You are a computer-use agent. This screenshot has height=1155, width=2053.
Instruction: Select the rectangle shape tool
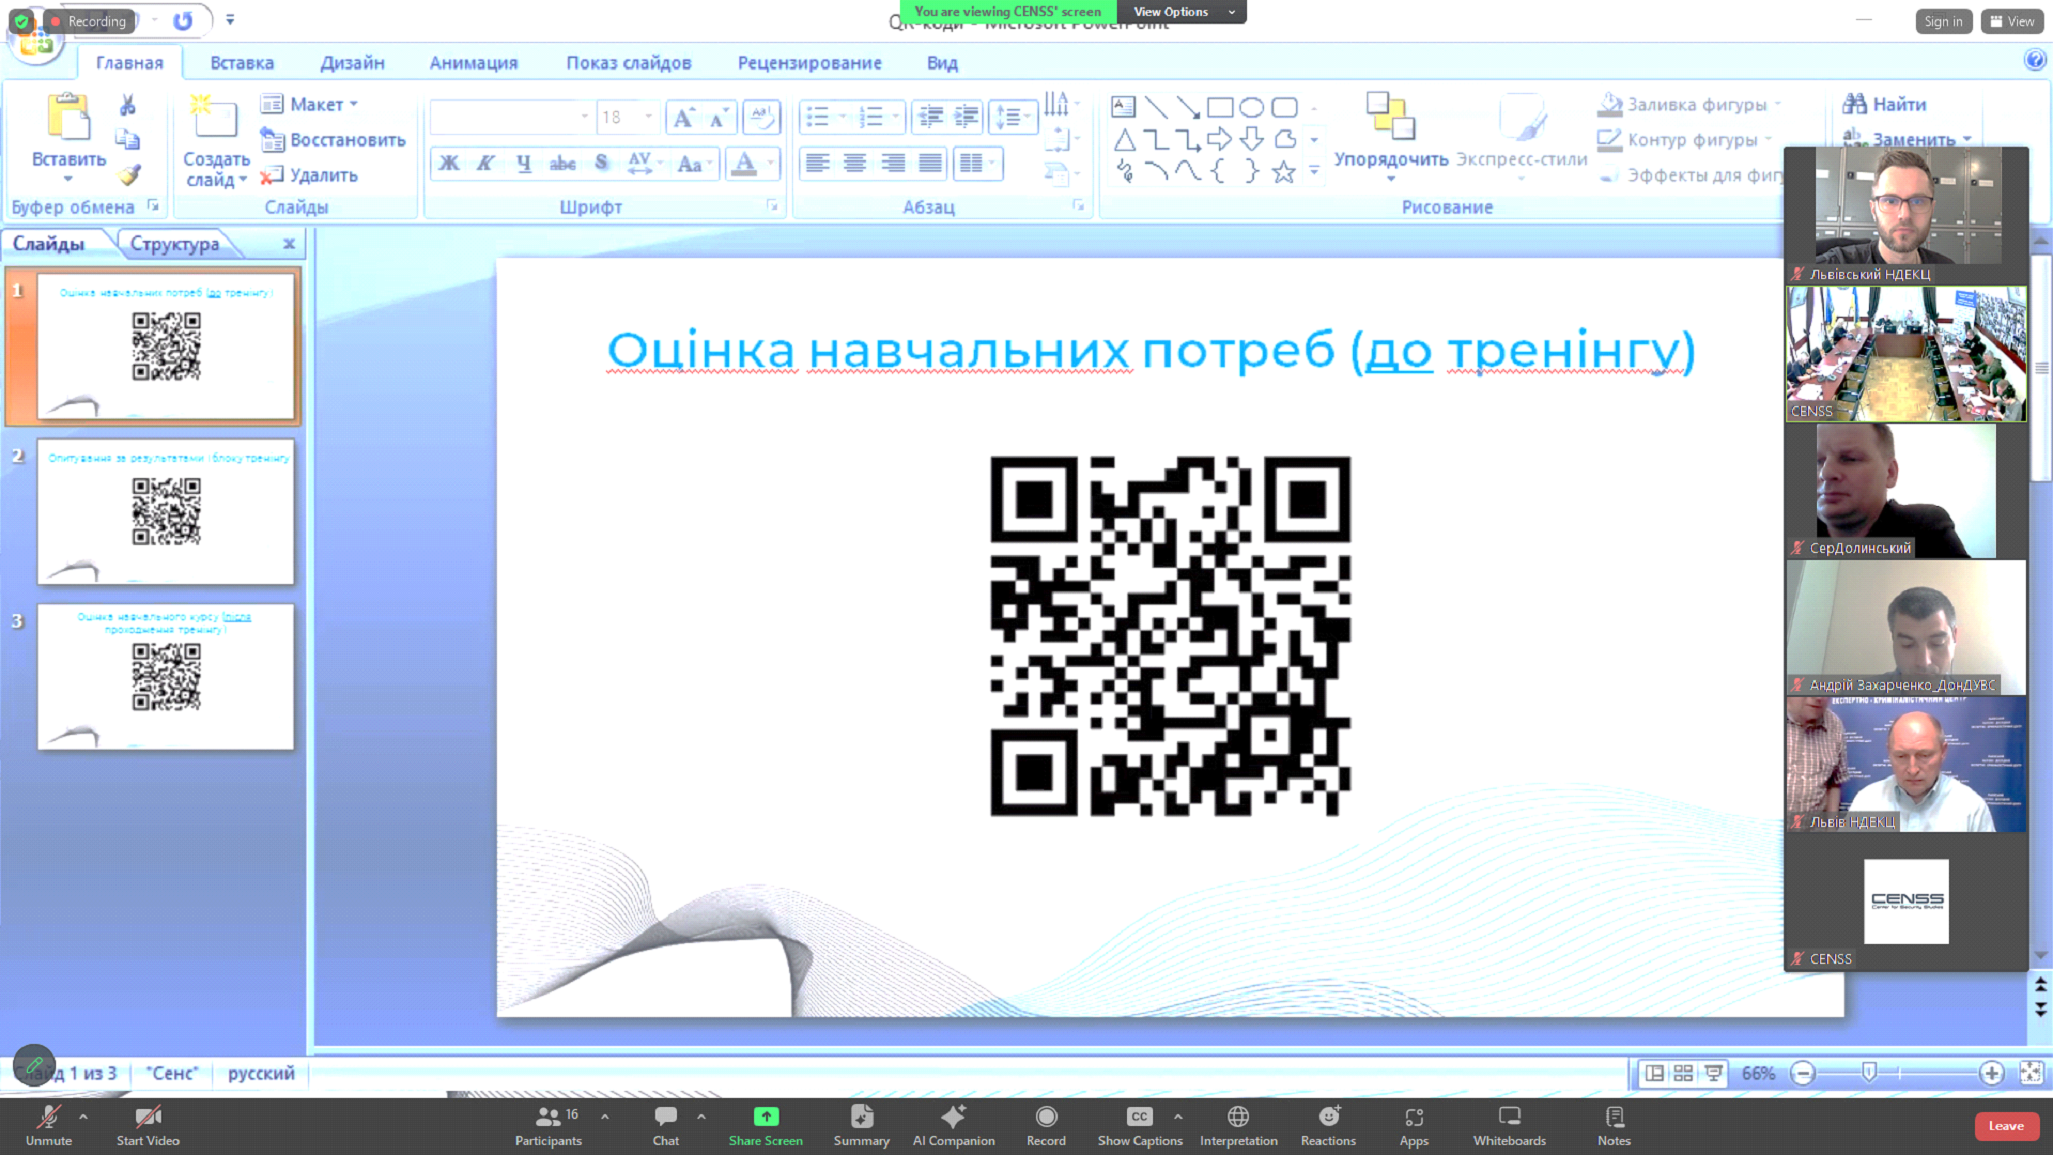click(1220, 107)
